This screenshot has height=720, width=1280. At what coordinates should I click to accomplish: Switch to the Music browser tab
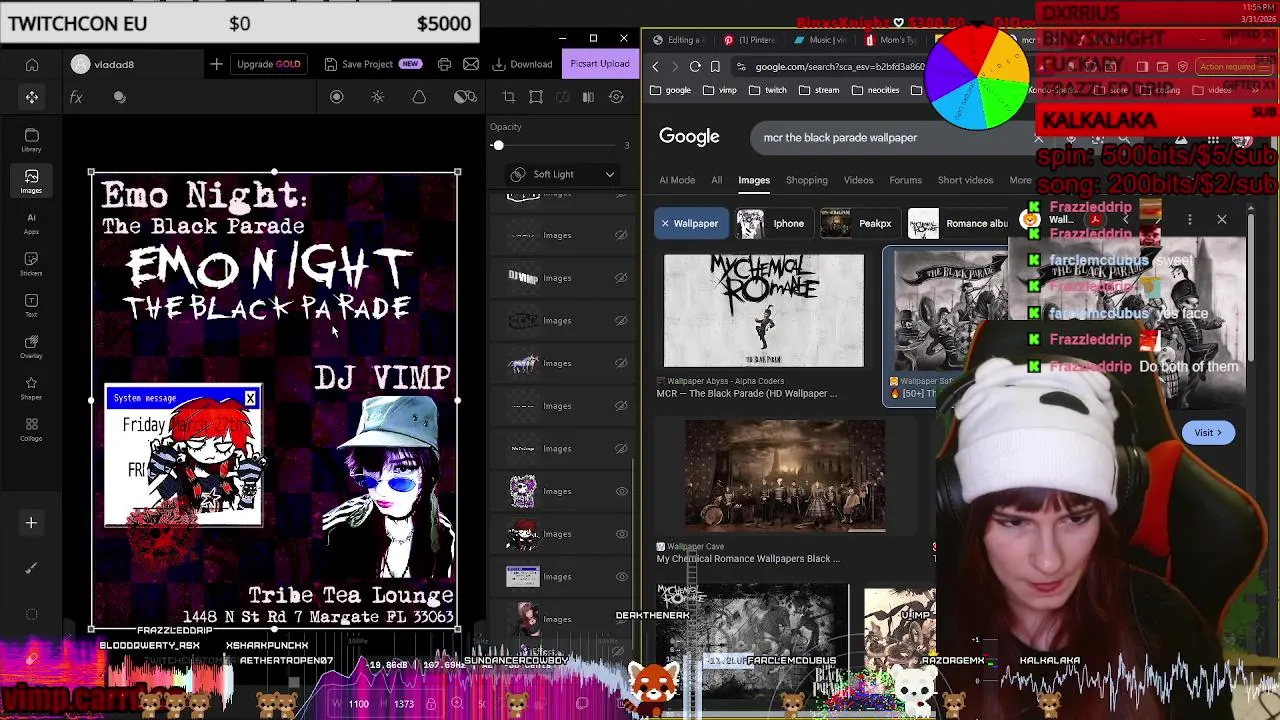(822, 40)
